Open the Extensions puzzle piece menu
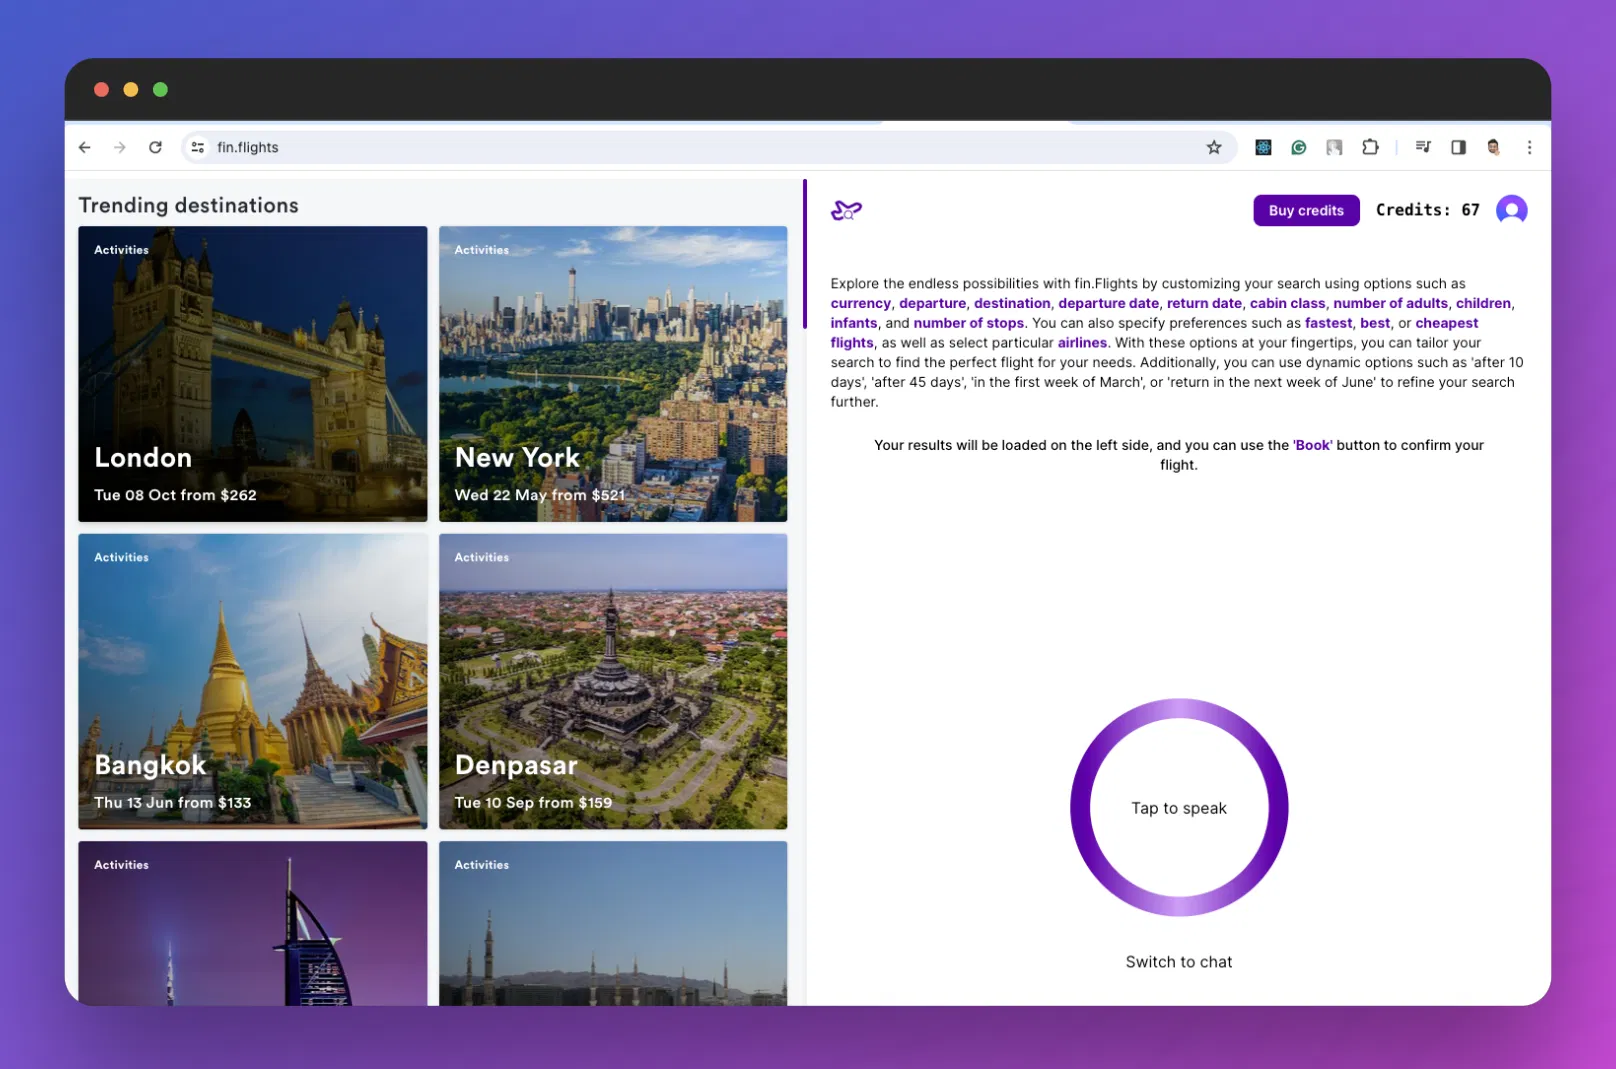The height and width of the screenshot is (1069, 1616). pyautogui.click(x=1370, y=148)
